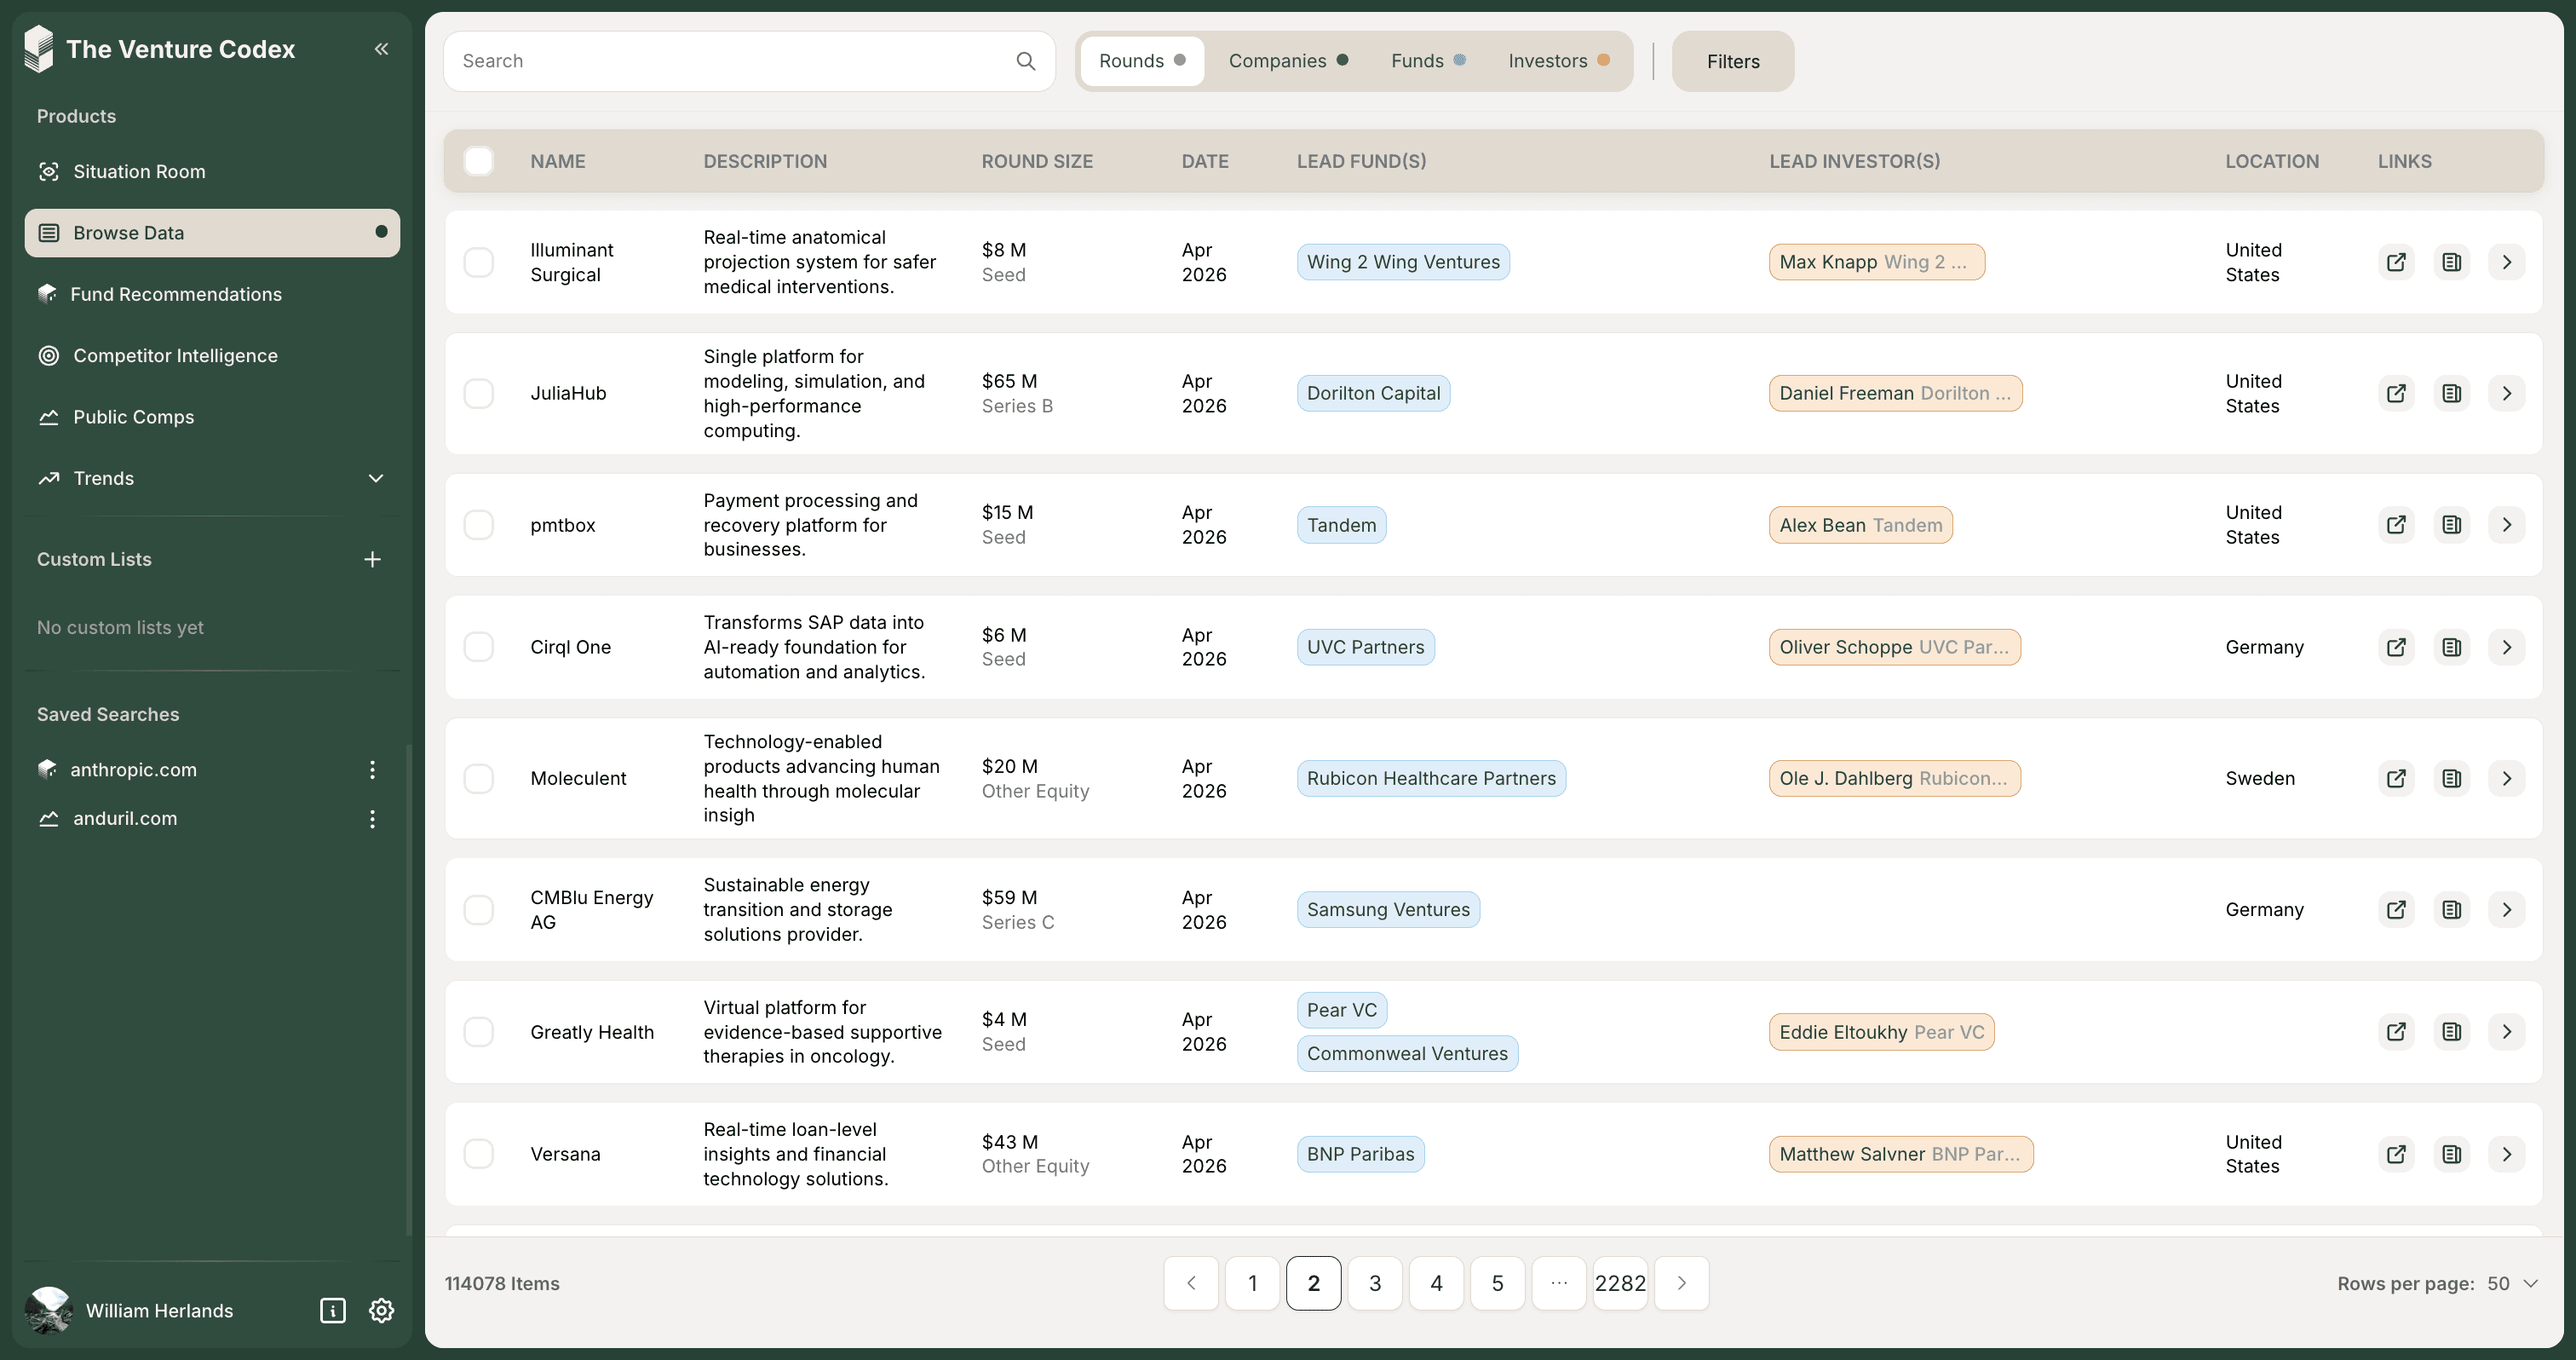Open Fund Recommendations in sidebar

click(212, 294)
